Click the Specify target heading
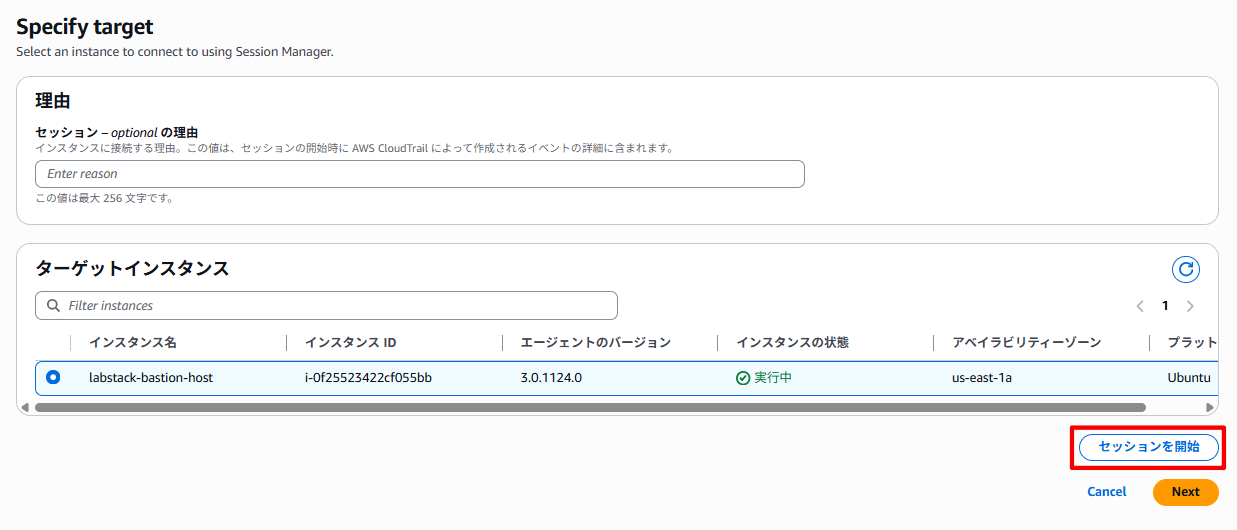The height and width of the screenshot is (530, 1237). (85, 27)
